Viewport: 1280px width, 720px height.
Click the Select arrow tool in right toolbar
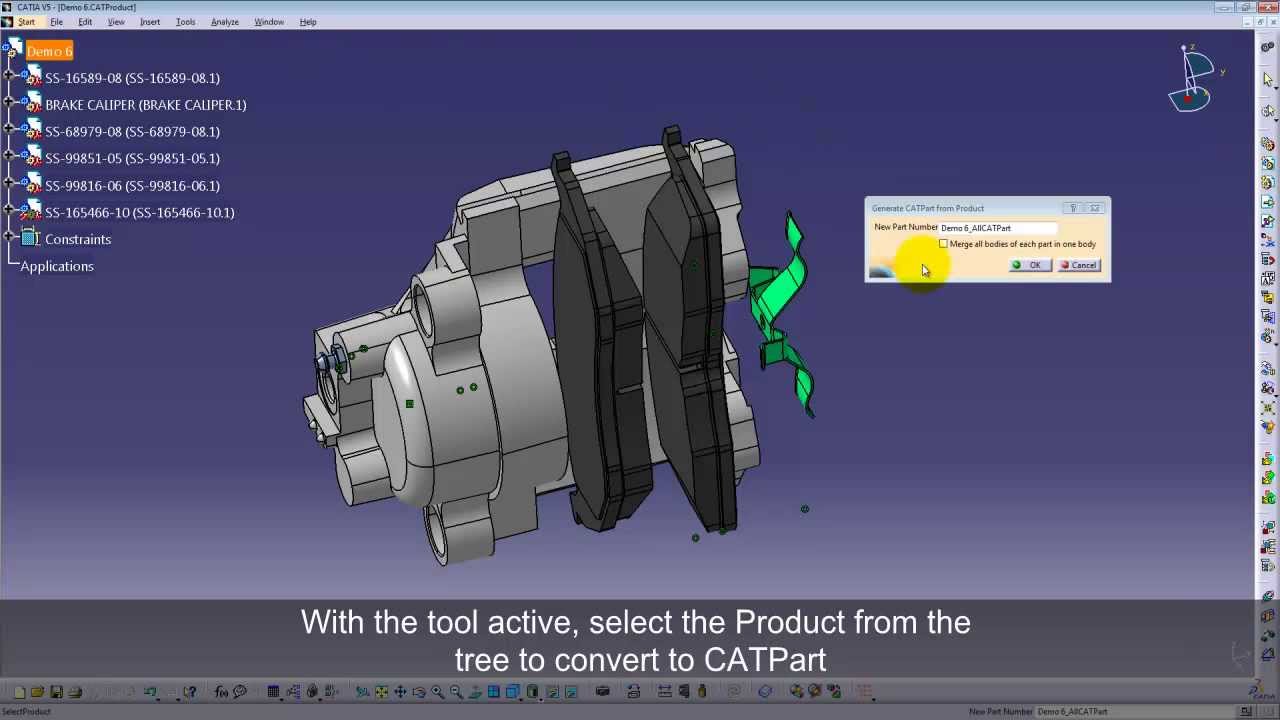1267,80
